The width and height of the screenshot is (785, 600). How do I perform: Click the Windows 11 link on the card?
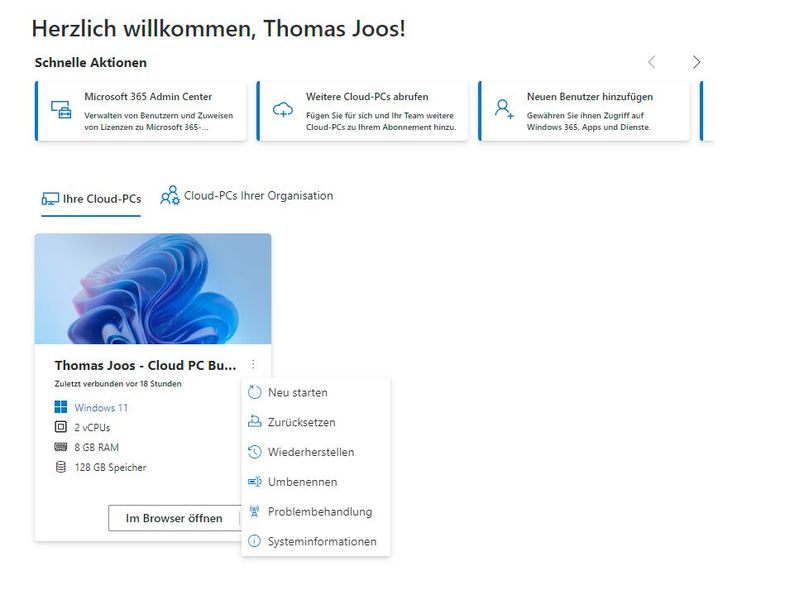click(101, 408)
